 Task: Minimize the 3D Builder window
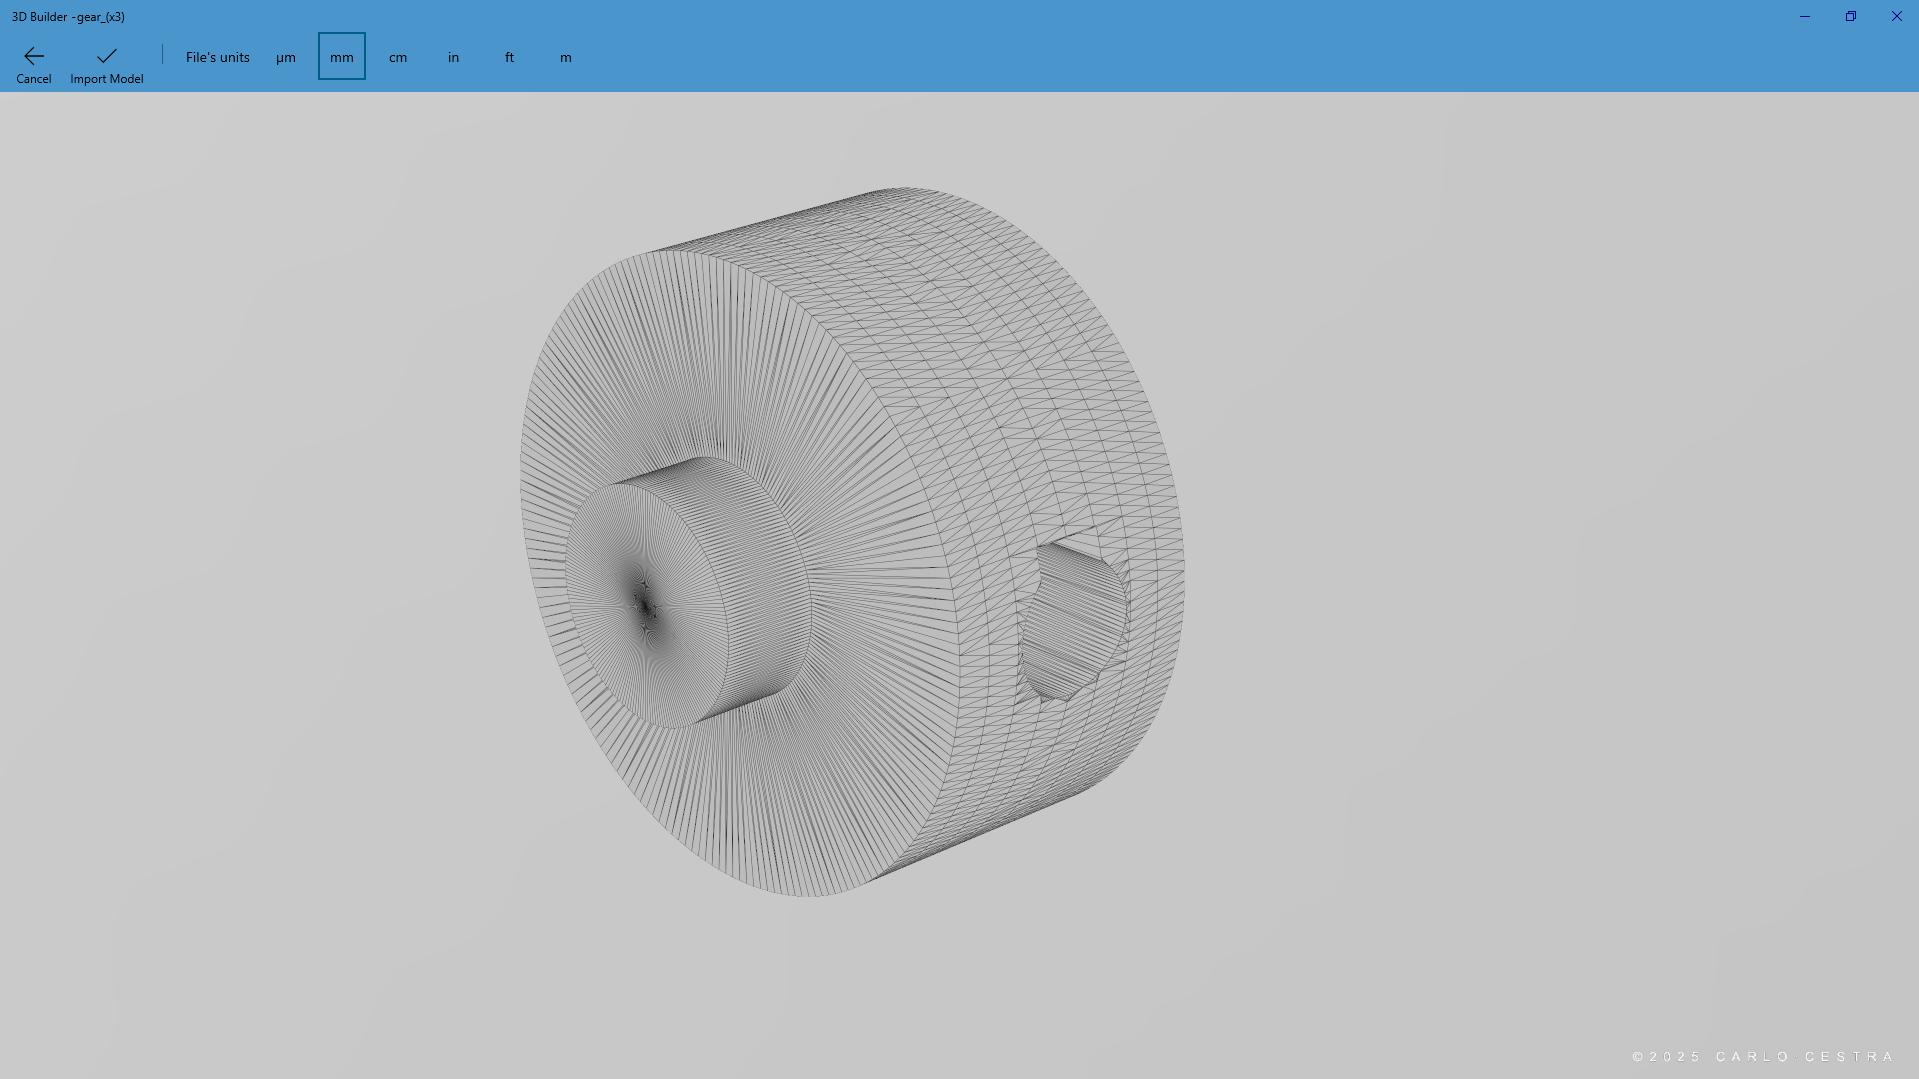pyautogui.click(x=1804, y=16)
